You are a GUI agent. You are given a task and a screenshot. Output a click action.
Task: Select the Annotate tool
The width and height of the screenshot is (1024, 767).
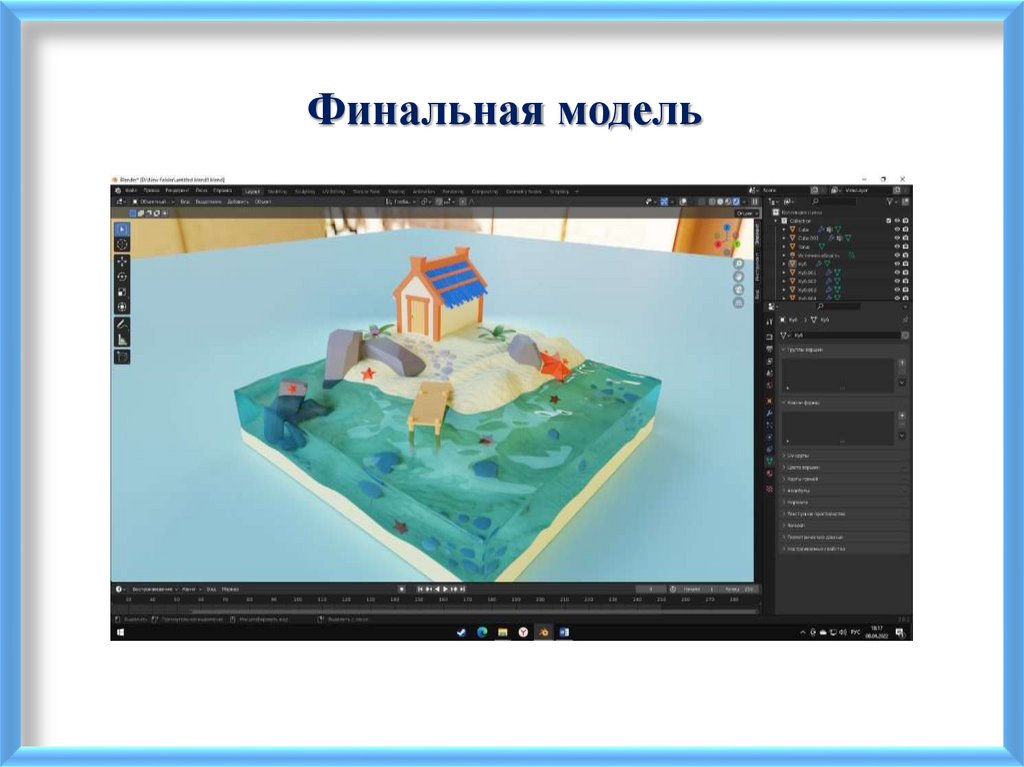121,324
